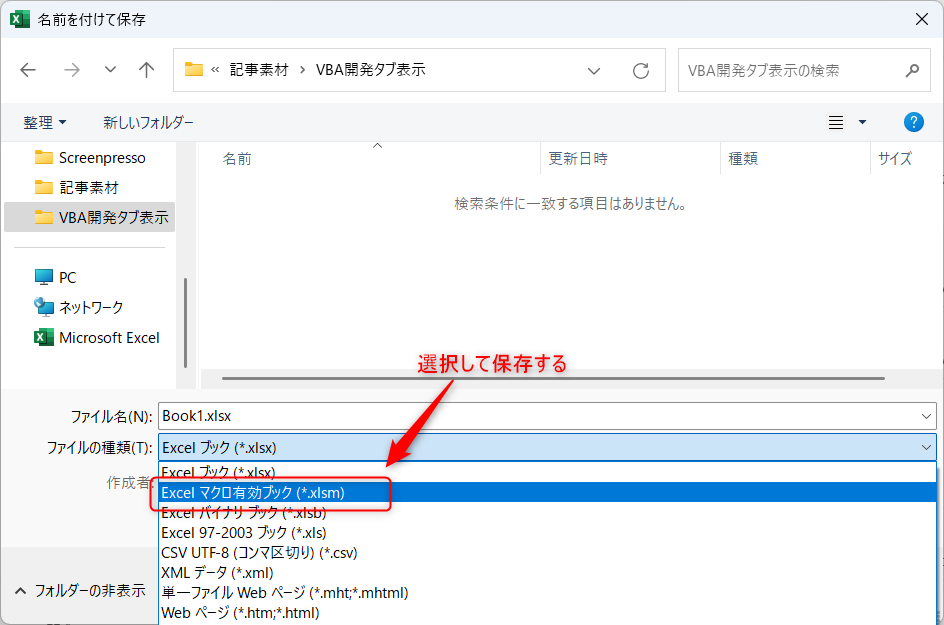Open ネットワーク in the navigation pane
Screen dimensions: 944x625
(x=79, y=308)
